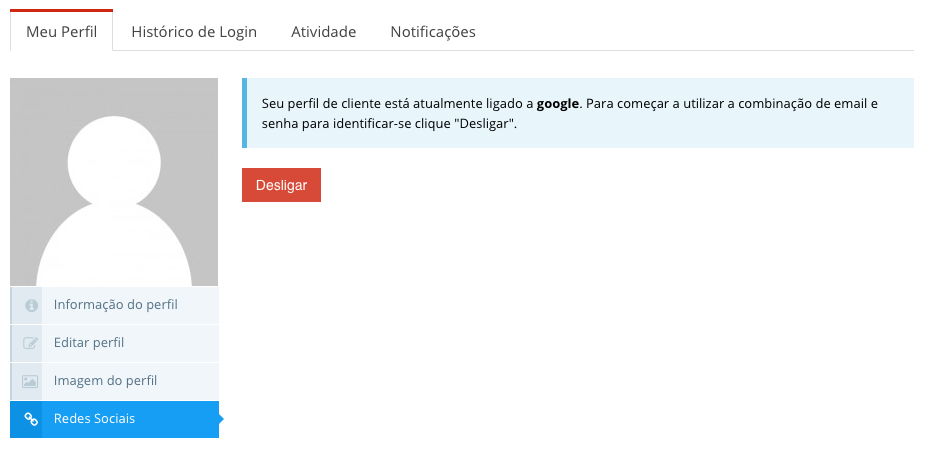Open the Informação do perfil menu label

(x=116, y=305)
